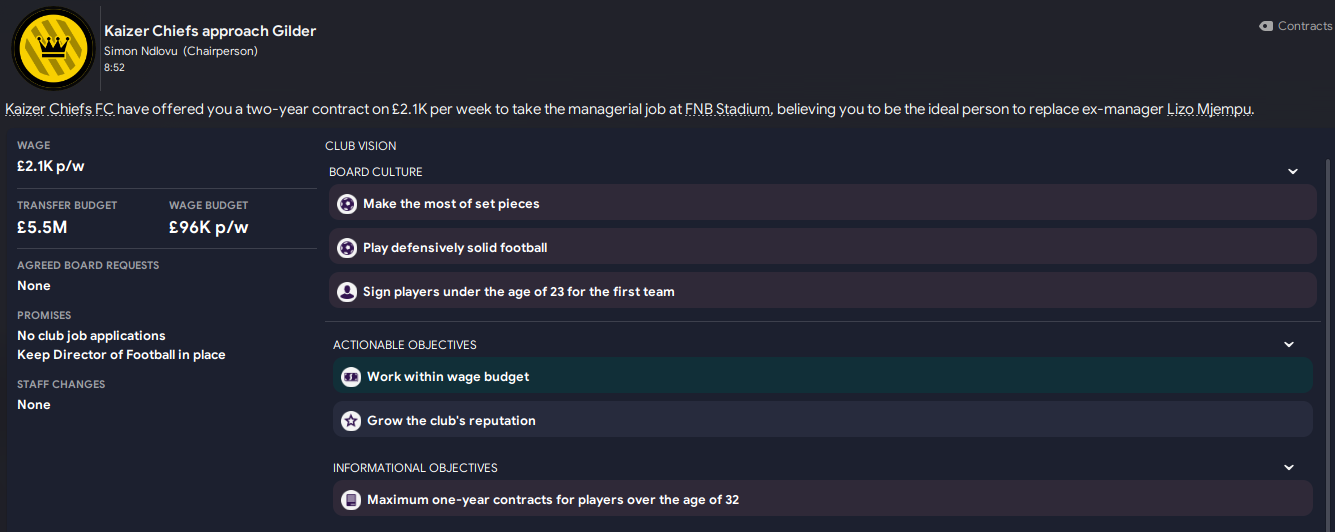Screen dimensions: 1335x532
Task: Click the one-year contracts document icon
Action: 351,500
